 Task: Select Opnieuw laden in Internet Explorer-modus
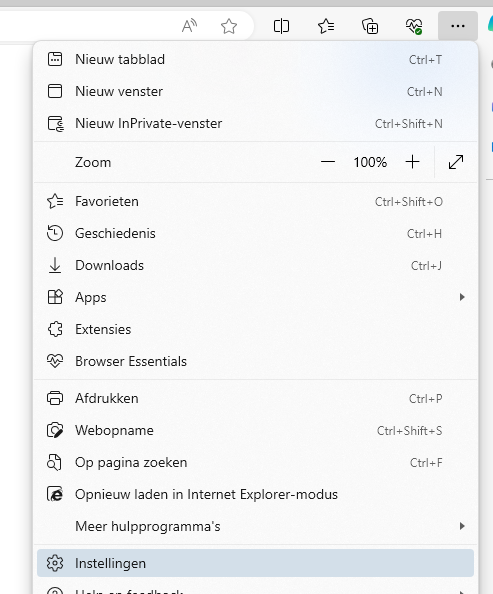point(255,494)
